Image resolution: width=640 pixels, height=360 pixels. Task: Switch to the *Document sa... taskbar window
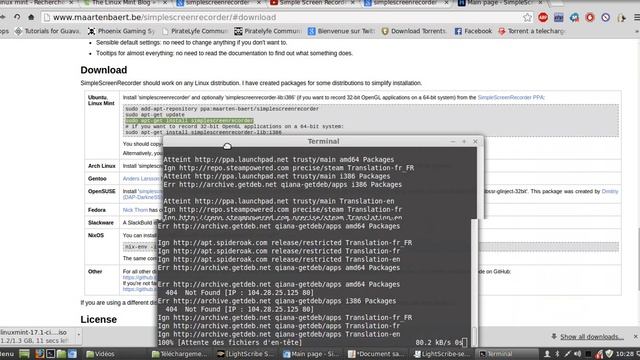[376, 354]
